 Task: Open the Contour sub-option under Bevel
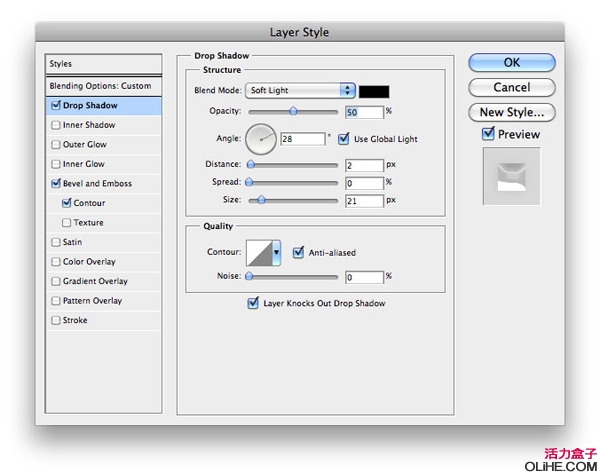coord(103,203)
